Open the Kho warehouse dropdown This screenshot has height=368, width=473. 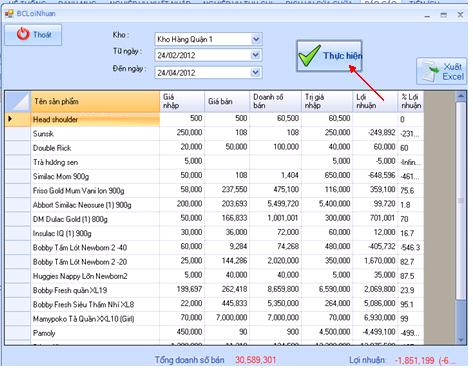coord(256,39)
